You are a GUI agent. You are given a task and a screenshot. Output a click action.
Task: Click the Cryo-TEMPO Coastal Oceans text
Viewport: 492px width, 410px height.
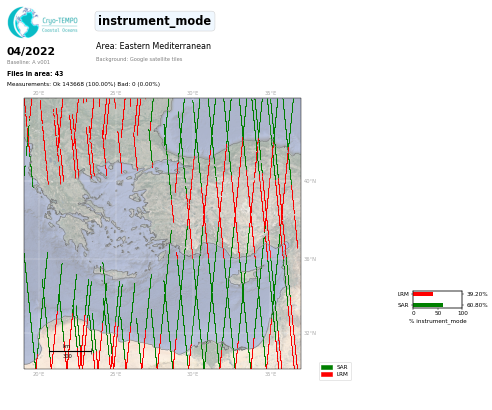[x=60, y=25]
